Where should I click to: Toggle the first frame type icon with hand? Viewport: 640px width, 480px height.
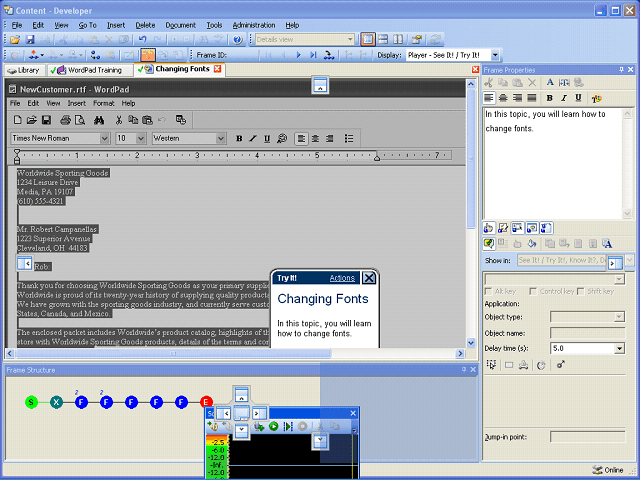(x=489, y=228)
